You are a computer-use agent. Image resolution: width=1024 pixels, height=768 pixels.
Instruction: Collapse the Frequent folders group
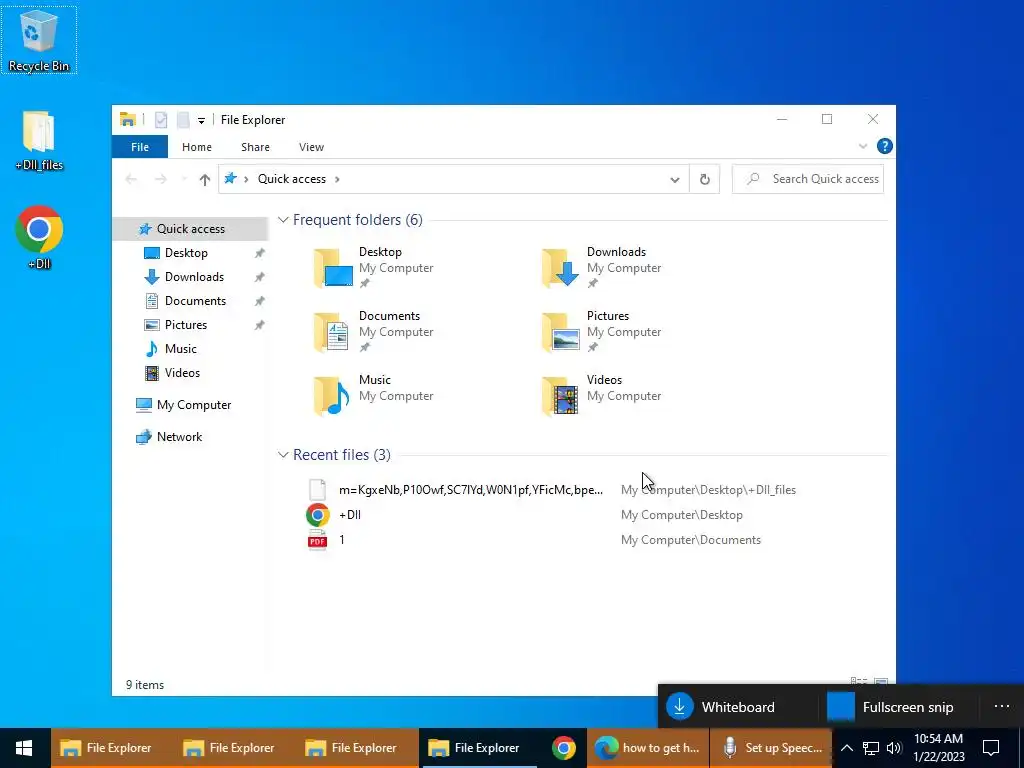point(283,220)
